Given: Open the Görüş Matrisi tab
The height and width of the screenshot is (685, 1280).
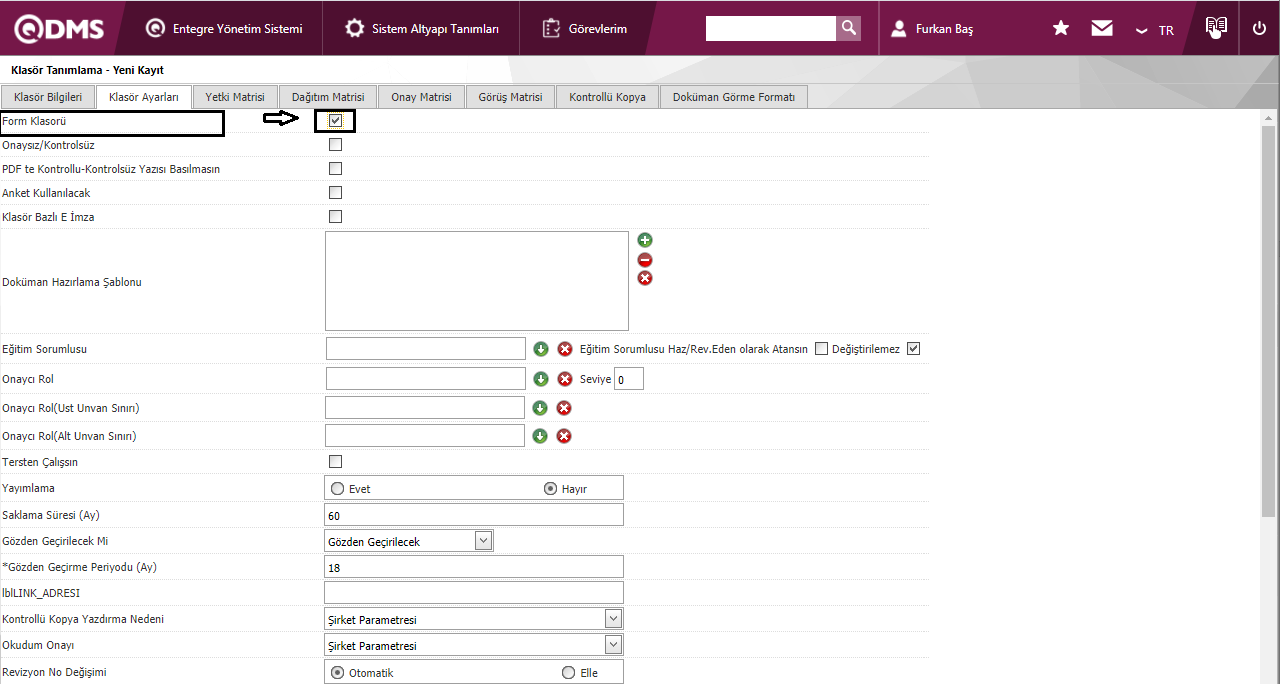Looking at the screenshot, I should point(510,97).
